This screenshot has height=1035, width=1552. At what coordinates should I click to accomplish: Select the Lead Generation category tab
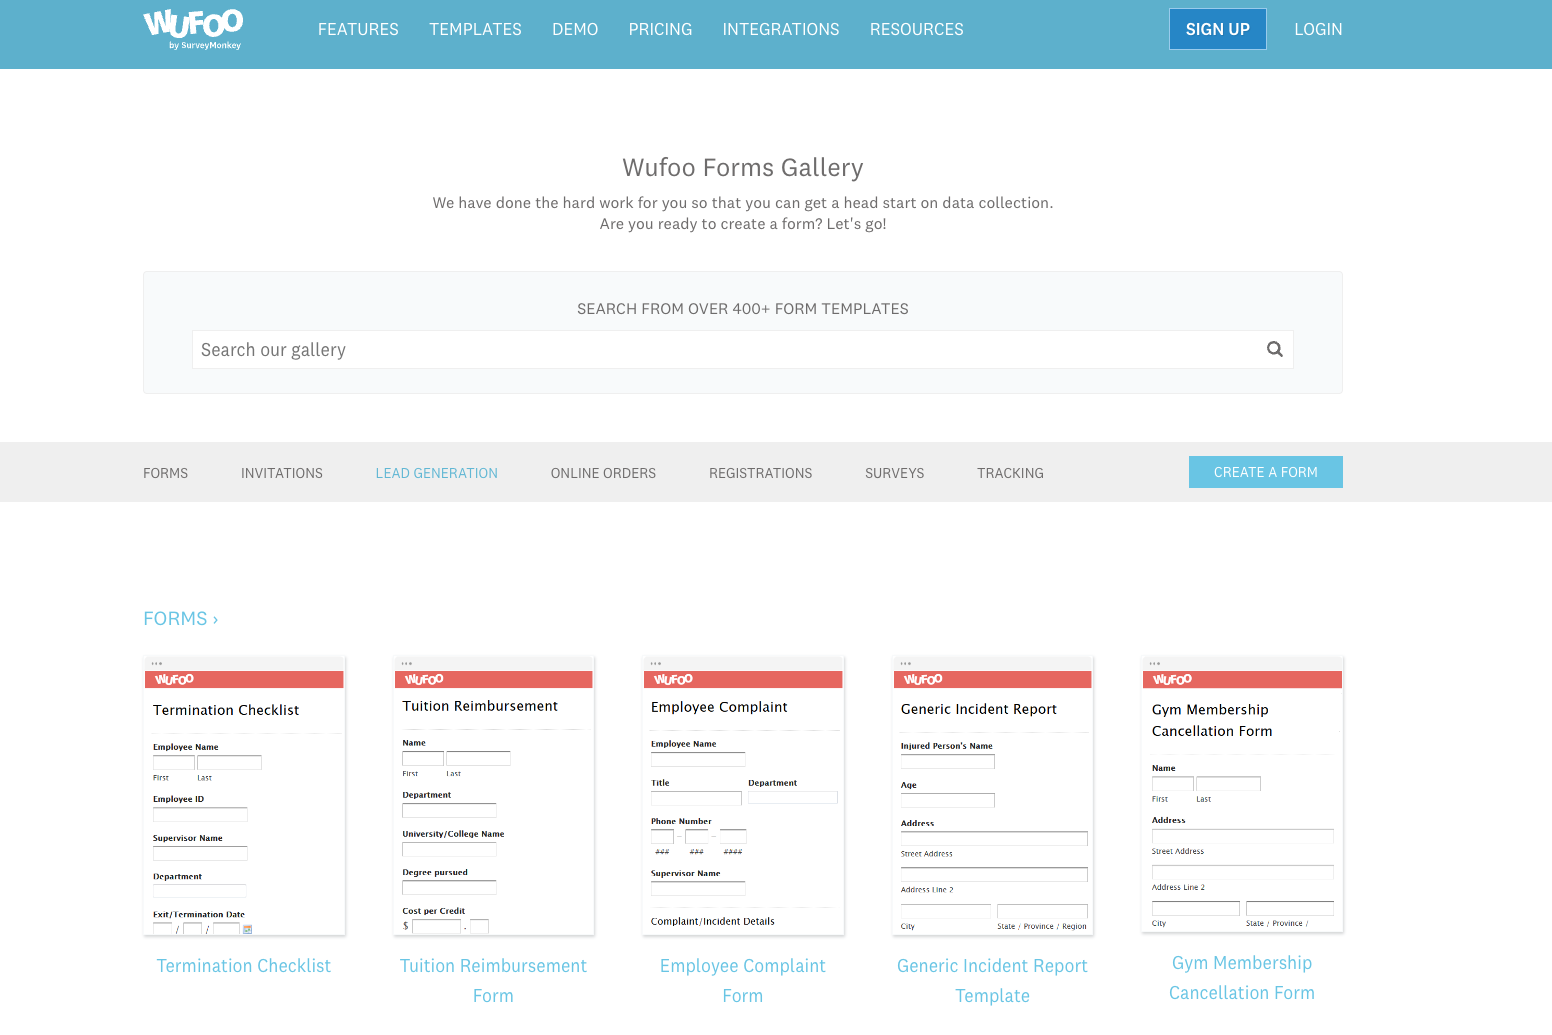pos(437,473)
